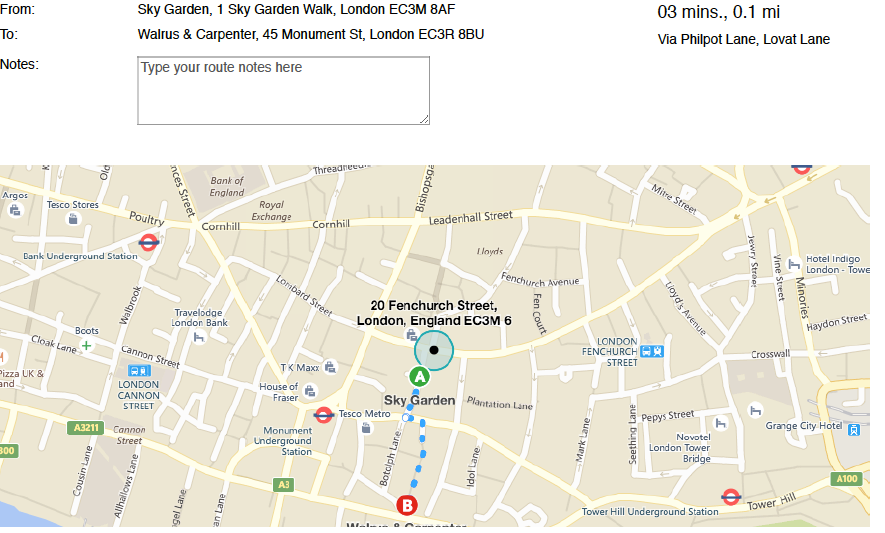Screen dimensions: 885x533
Task: Click the Tower Hill Underground Station roundel
Action: pyautogui.click(x=731, y=497)
